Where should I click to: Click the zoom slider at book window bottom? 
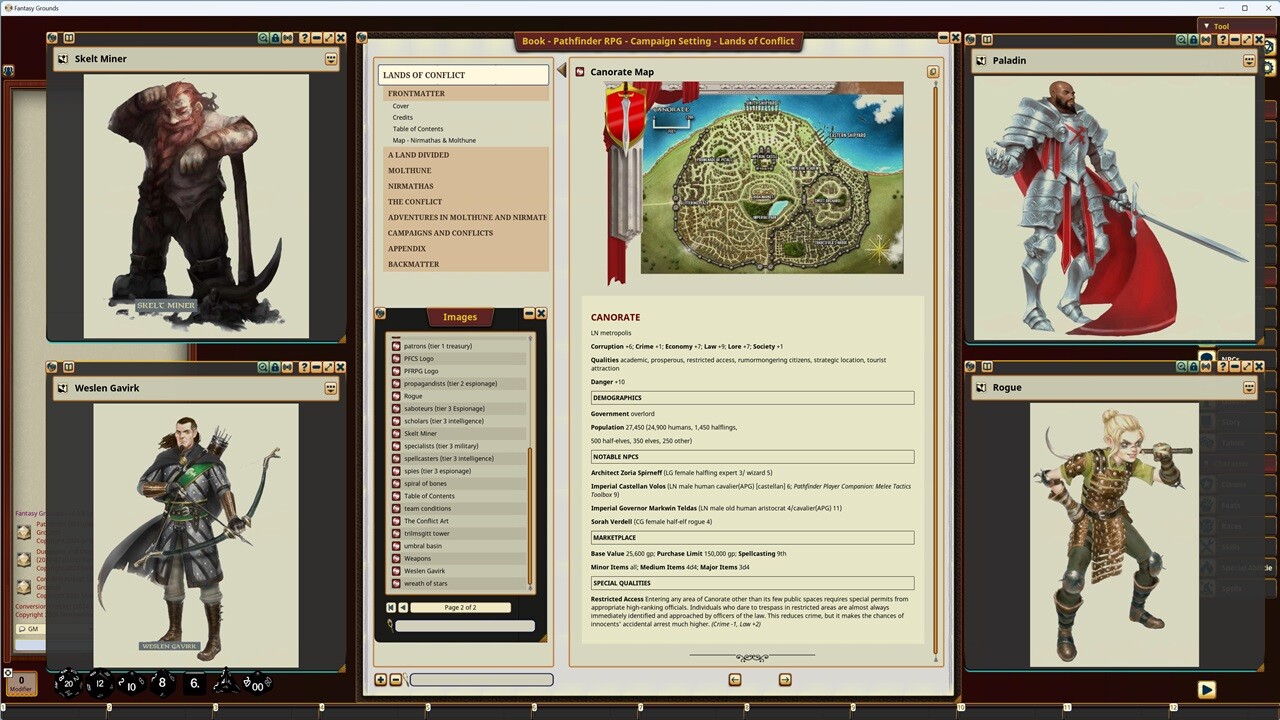coord(480,679)
